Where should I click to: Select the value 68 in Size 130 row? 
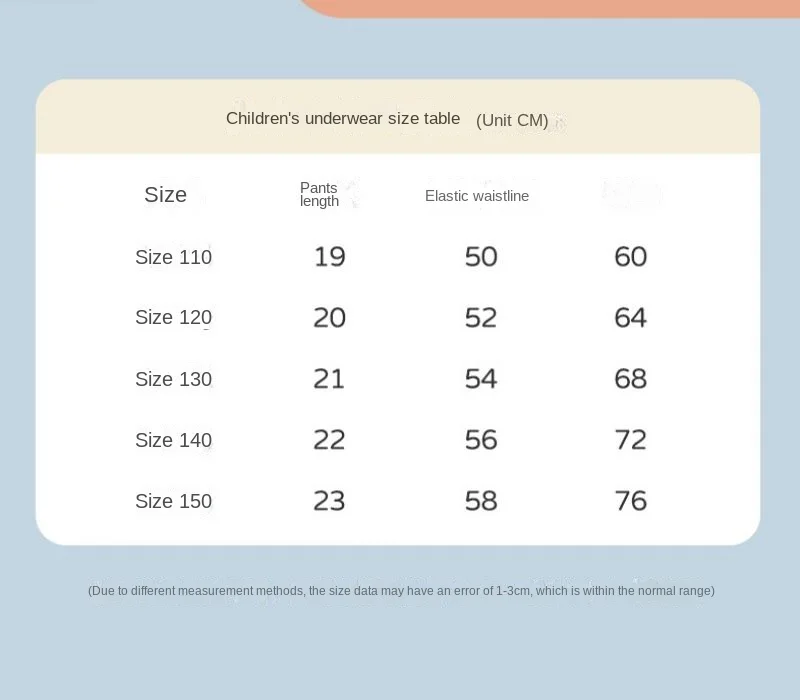tap(631, 379)
